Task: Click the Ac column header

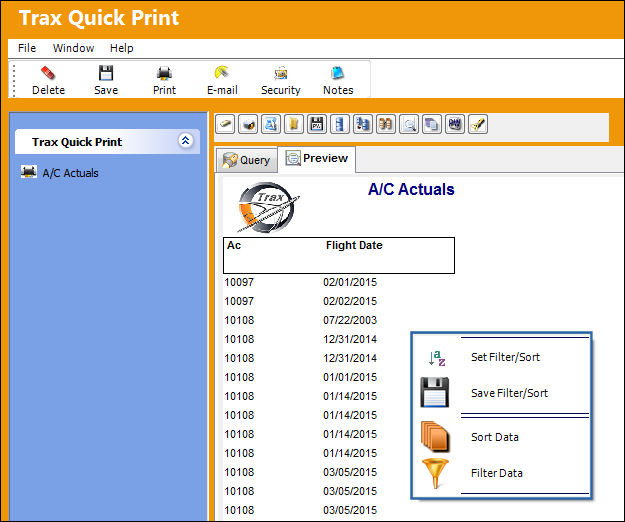Action: (x=234, y=245)
